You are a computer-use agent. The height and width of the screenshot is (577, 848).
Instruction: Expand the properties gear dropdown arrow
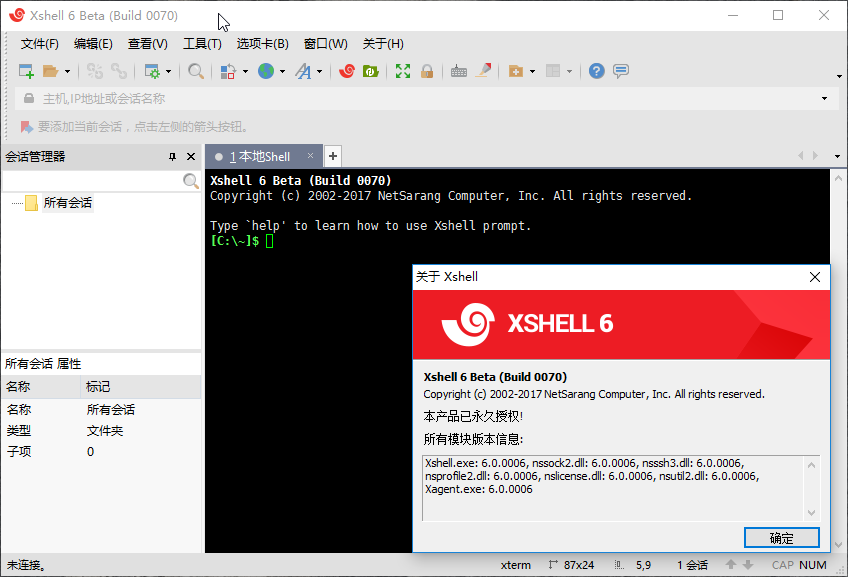click(x=168, y=71)
